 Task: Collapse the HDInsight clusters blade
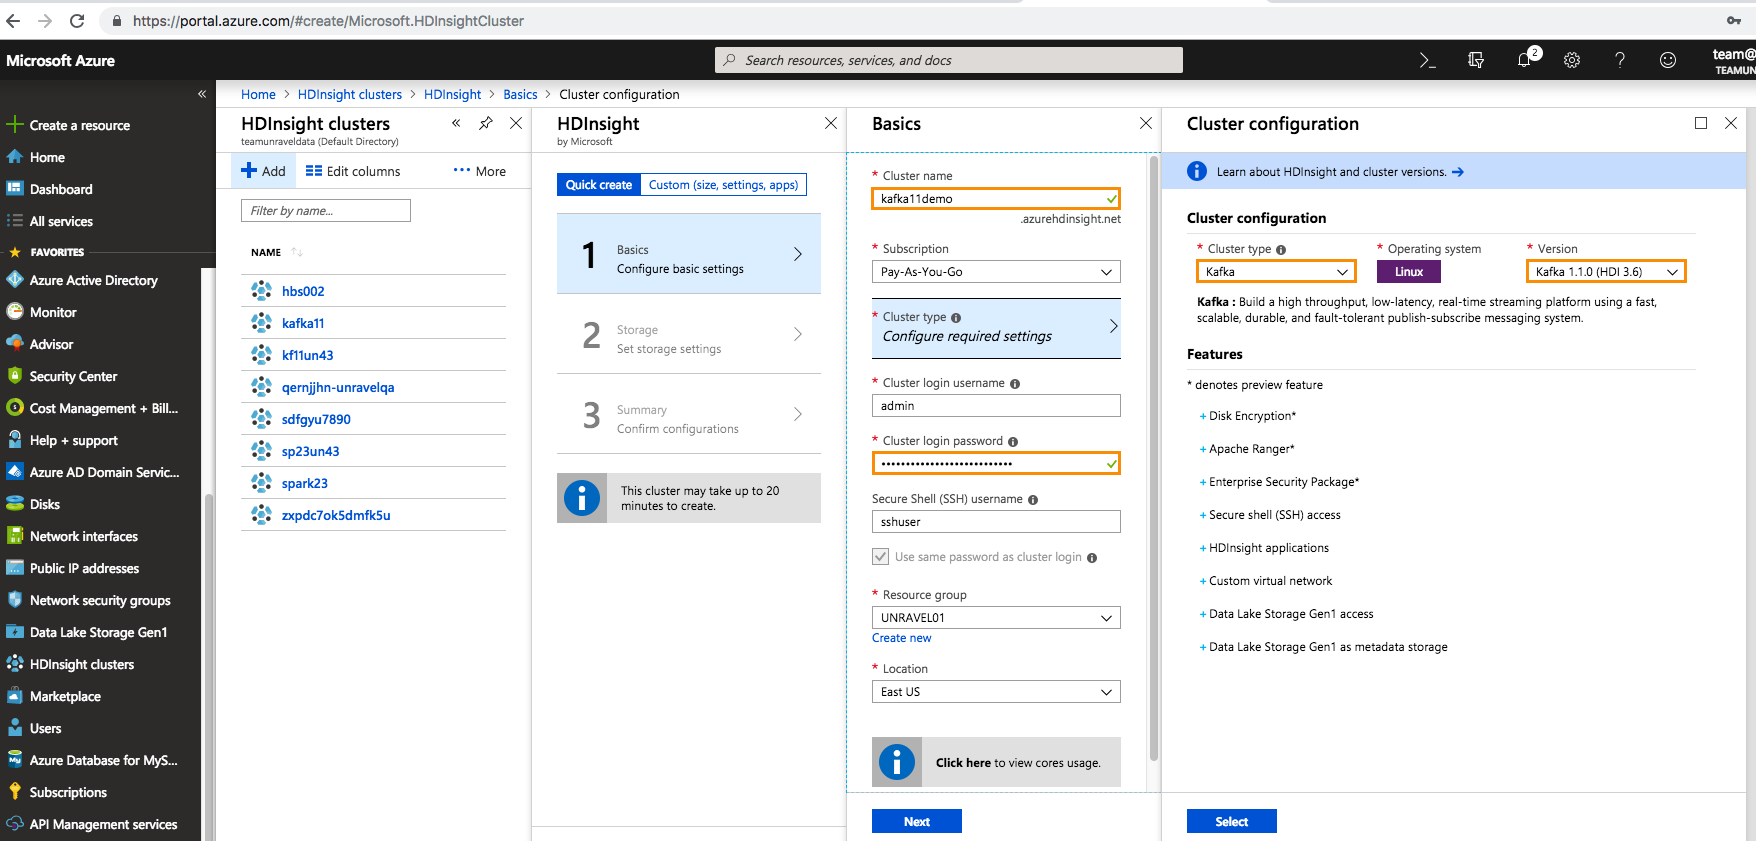click(456, 123)
